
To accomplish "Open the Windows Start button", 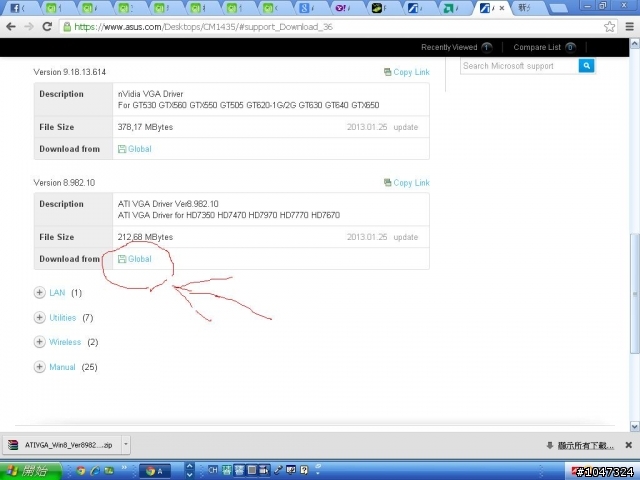I will (x=30, y=471).
